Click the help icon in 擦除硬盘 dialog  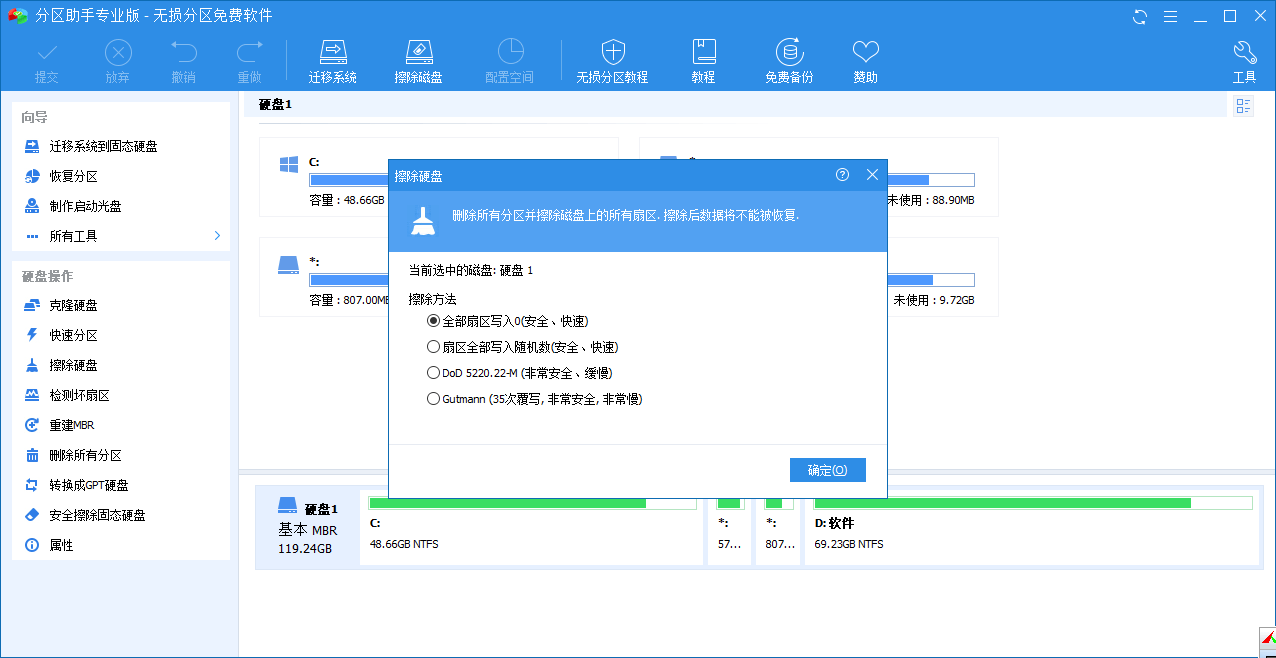842,175
